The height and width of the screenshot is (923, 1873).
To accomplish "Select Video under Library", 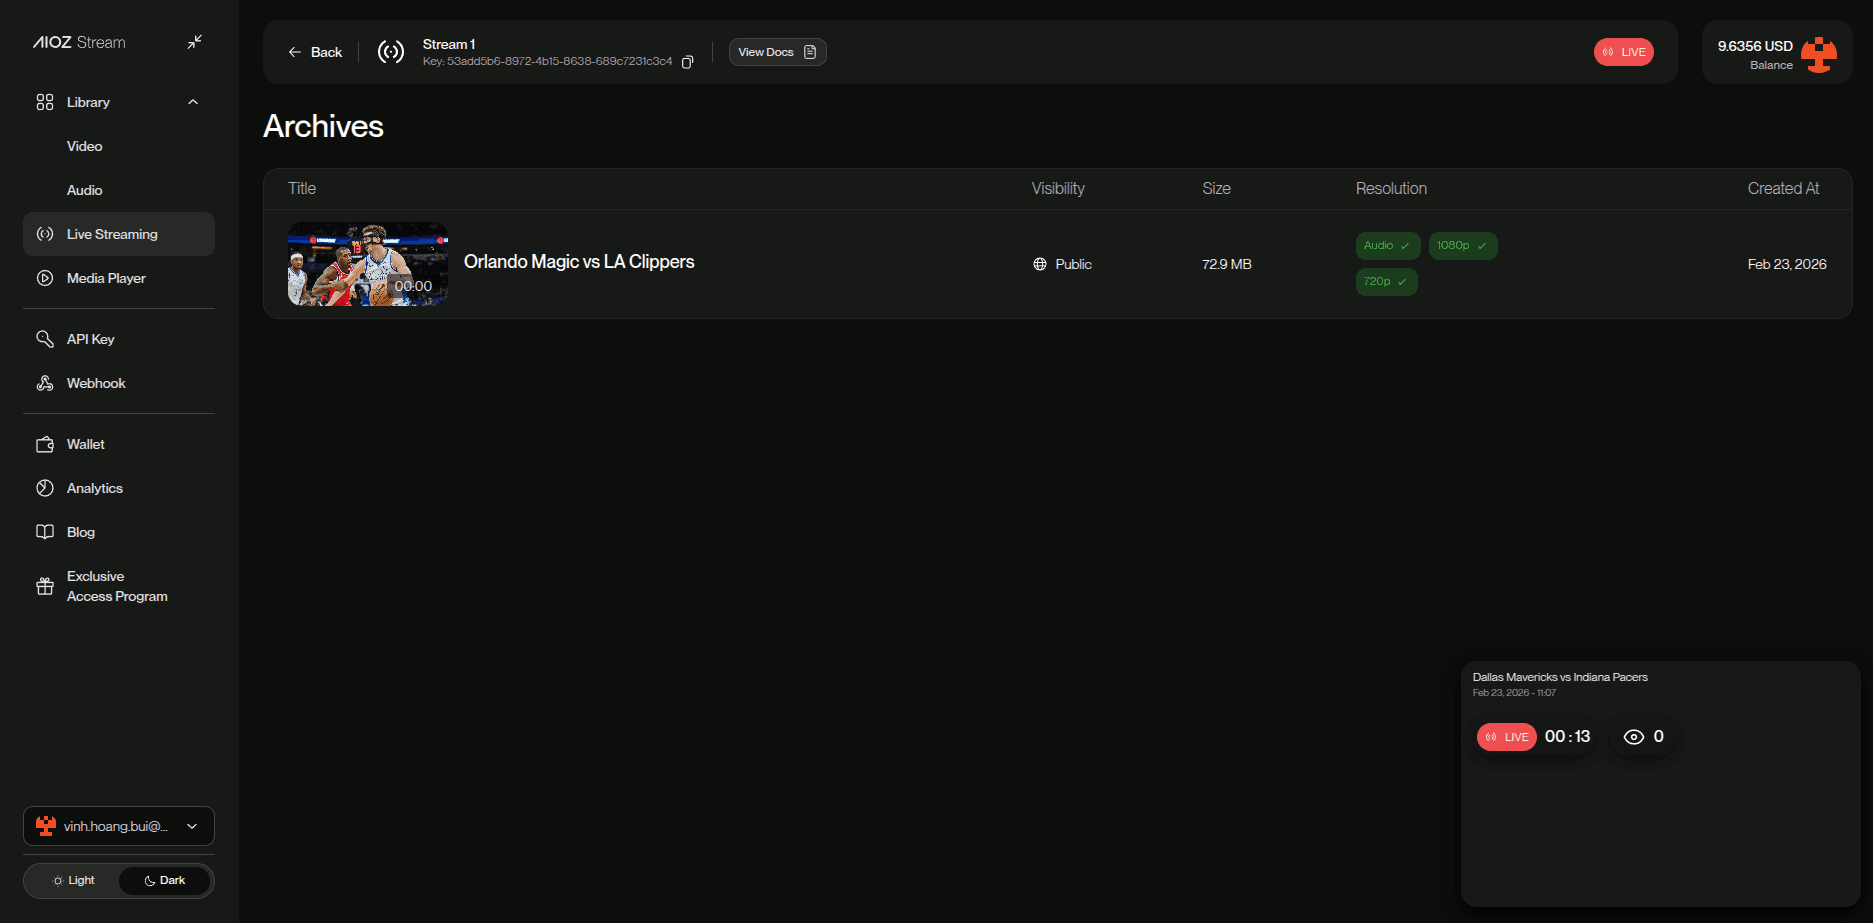I will [x=84, y=146].
